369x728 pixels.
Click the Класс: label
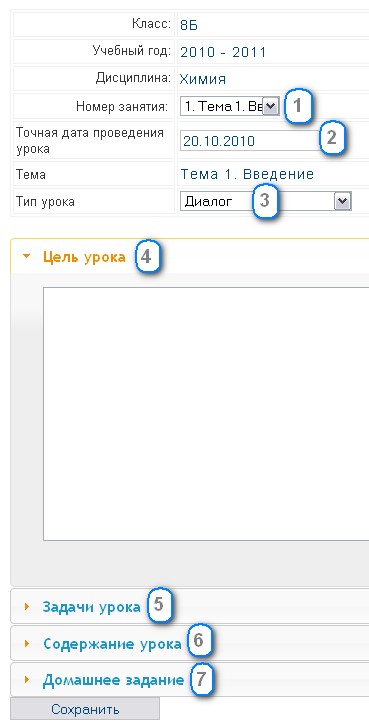click(x=152, y=24)
